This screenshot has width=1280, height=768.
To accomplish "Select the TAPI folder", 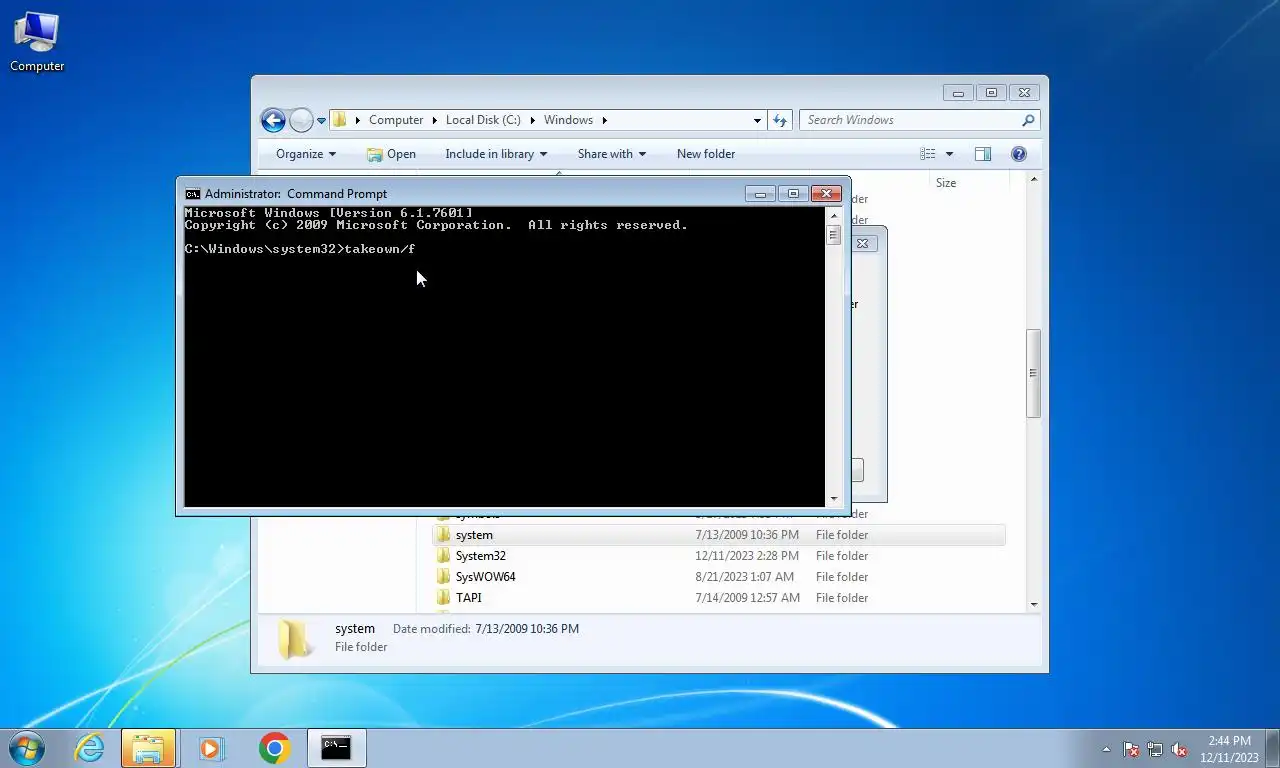I will 468,598.
